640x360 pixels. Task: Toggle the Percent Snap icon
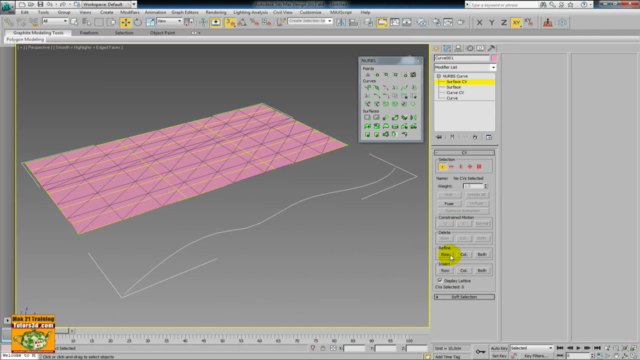point(254,22)
